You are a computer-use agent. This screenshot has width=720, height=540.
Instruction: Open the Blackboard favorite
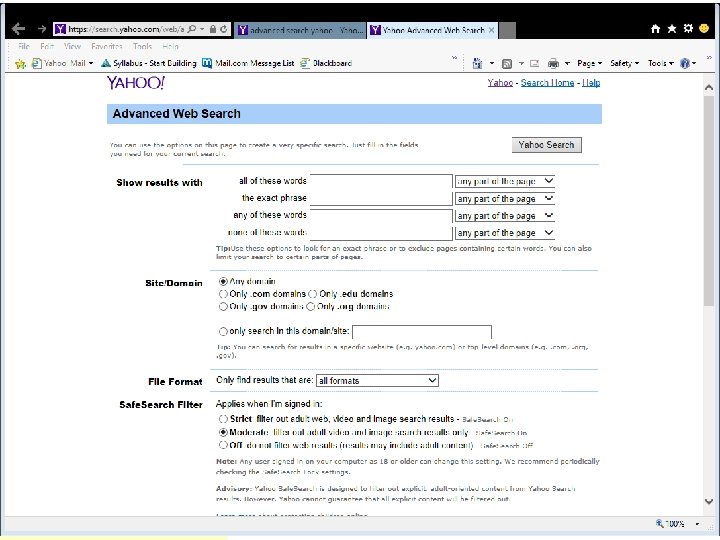pos(326,63)
